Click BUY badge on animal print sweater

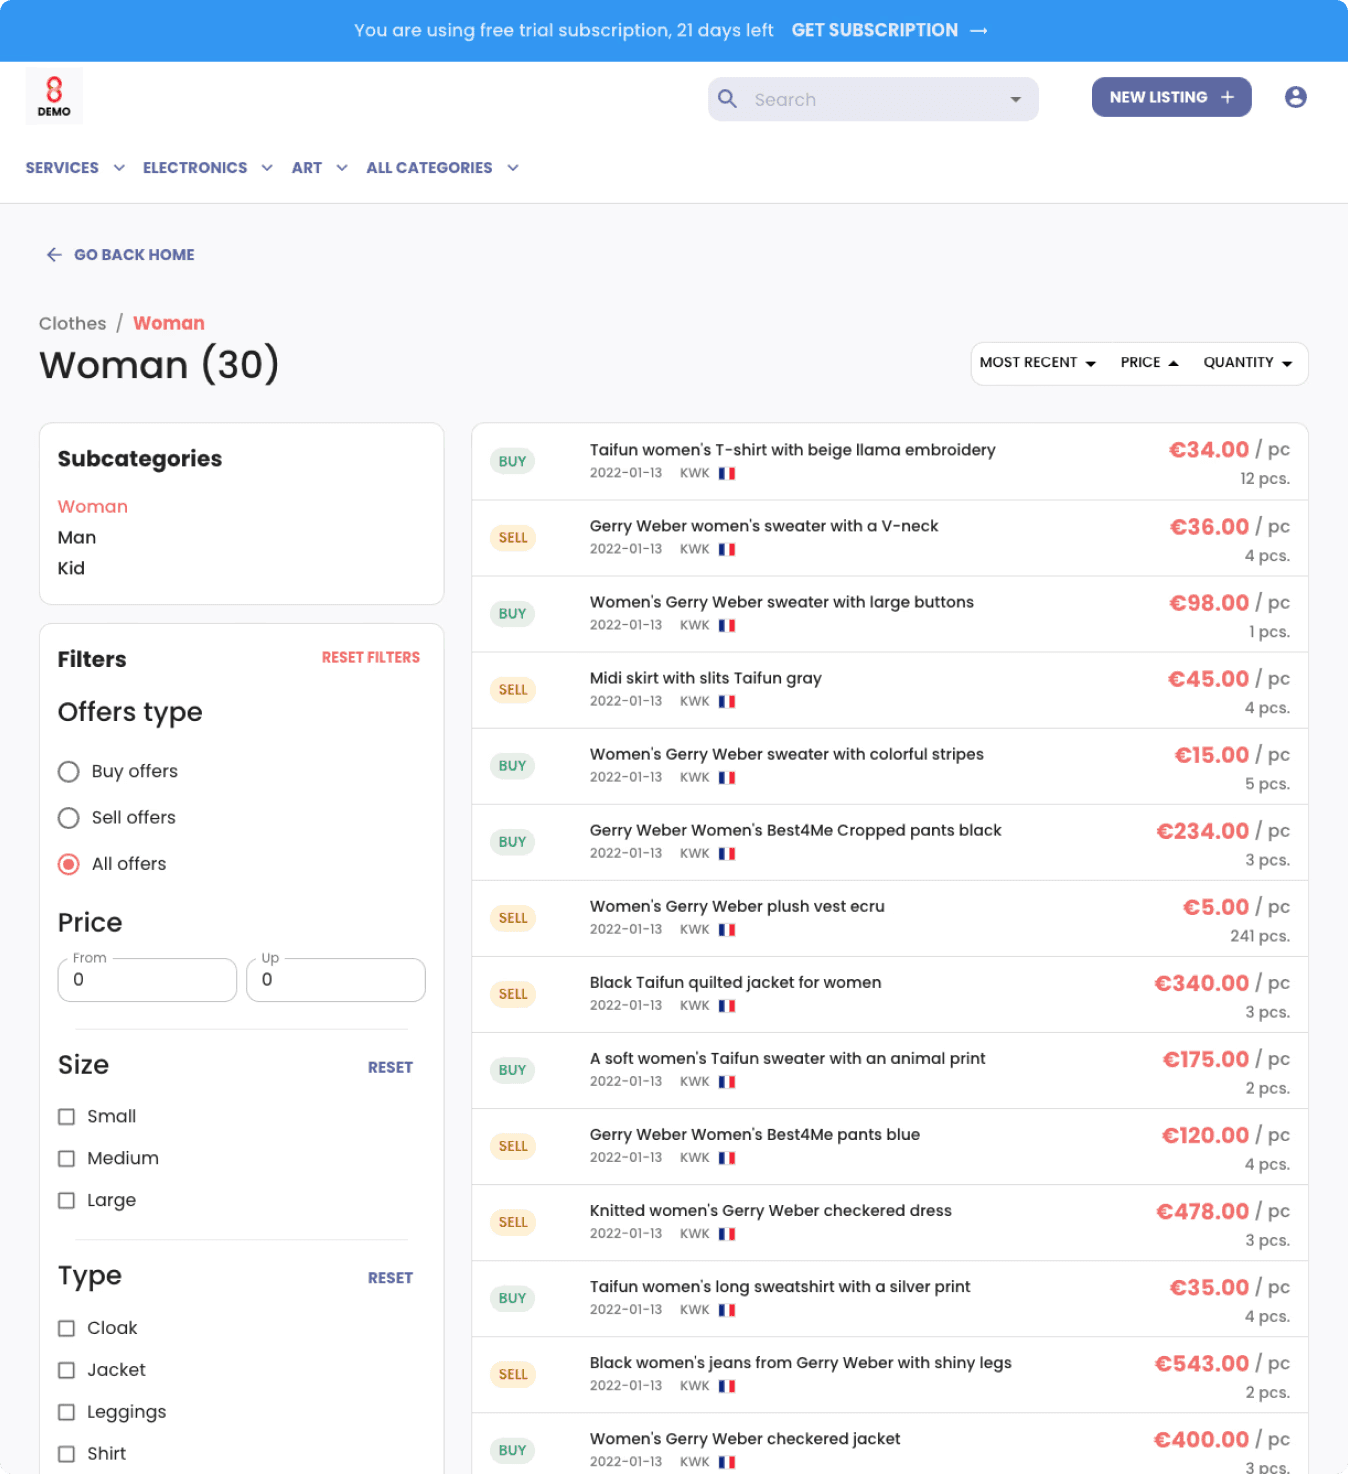[512, 1070]
